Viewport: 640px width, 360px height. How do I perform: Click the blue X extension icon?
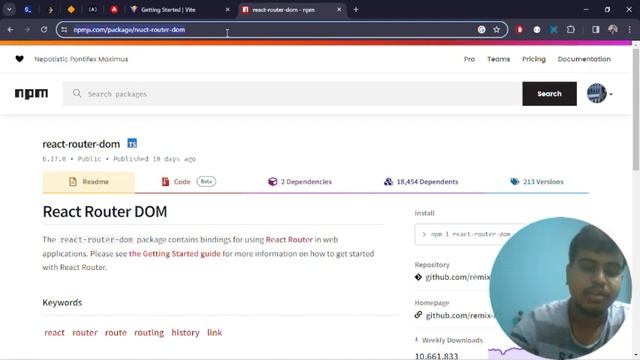553,29
